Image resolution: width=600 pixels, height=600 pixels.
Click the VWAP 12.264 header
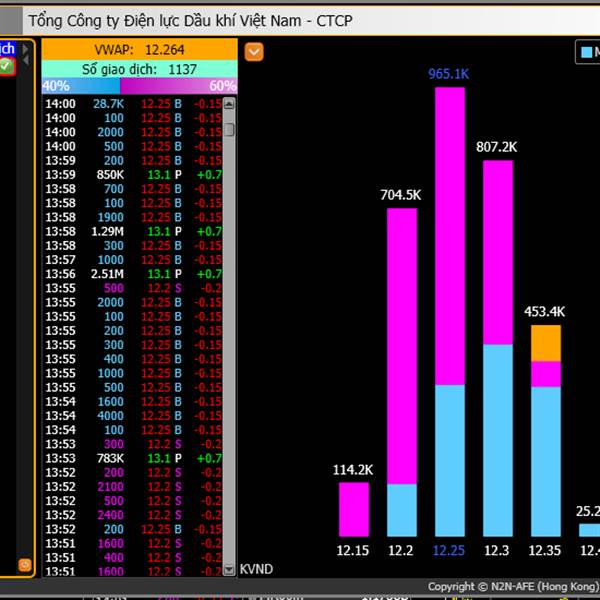click(139, 49)
